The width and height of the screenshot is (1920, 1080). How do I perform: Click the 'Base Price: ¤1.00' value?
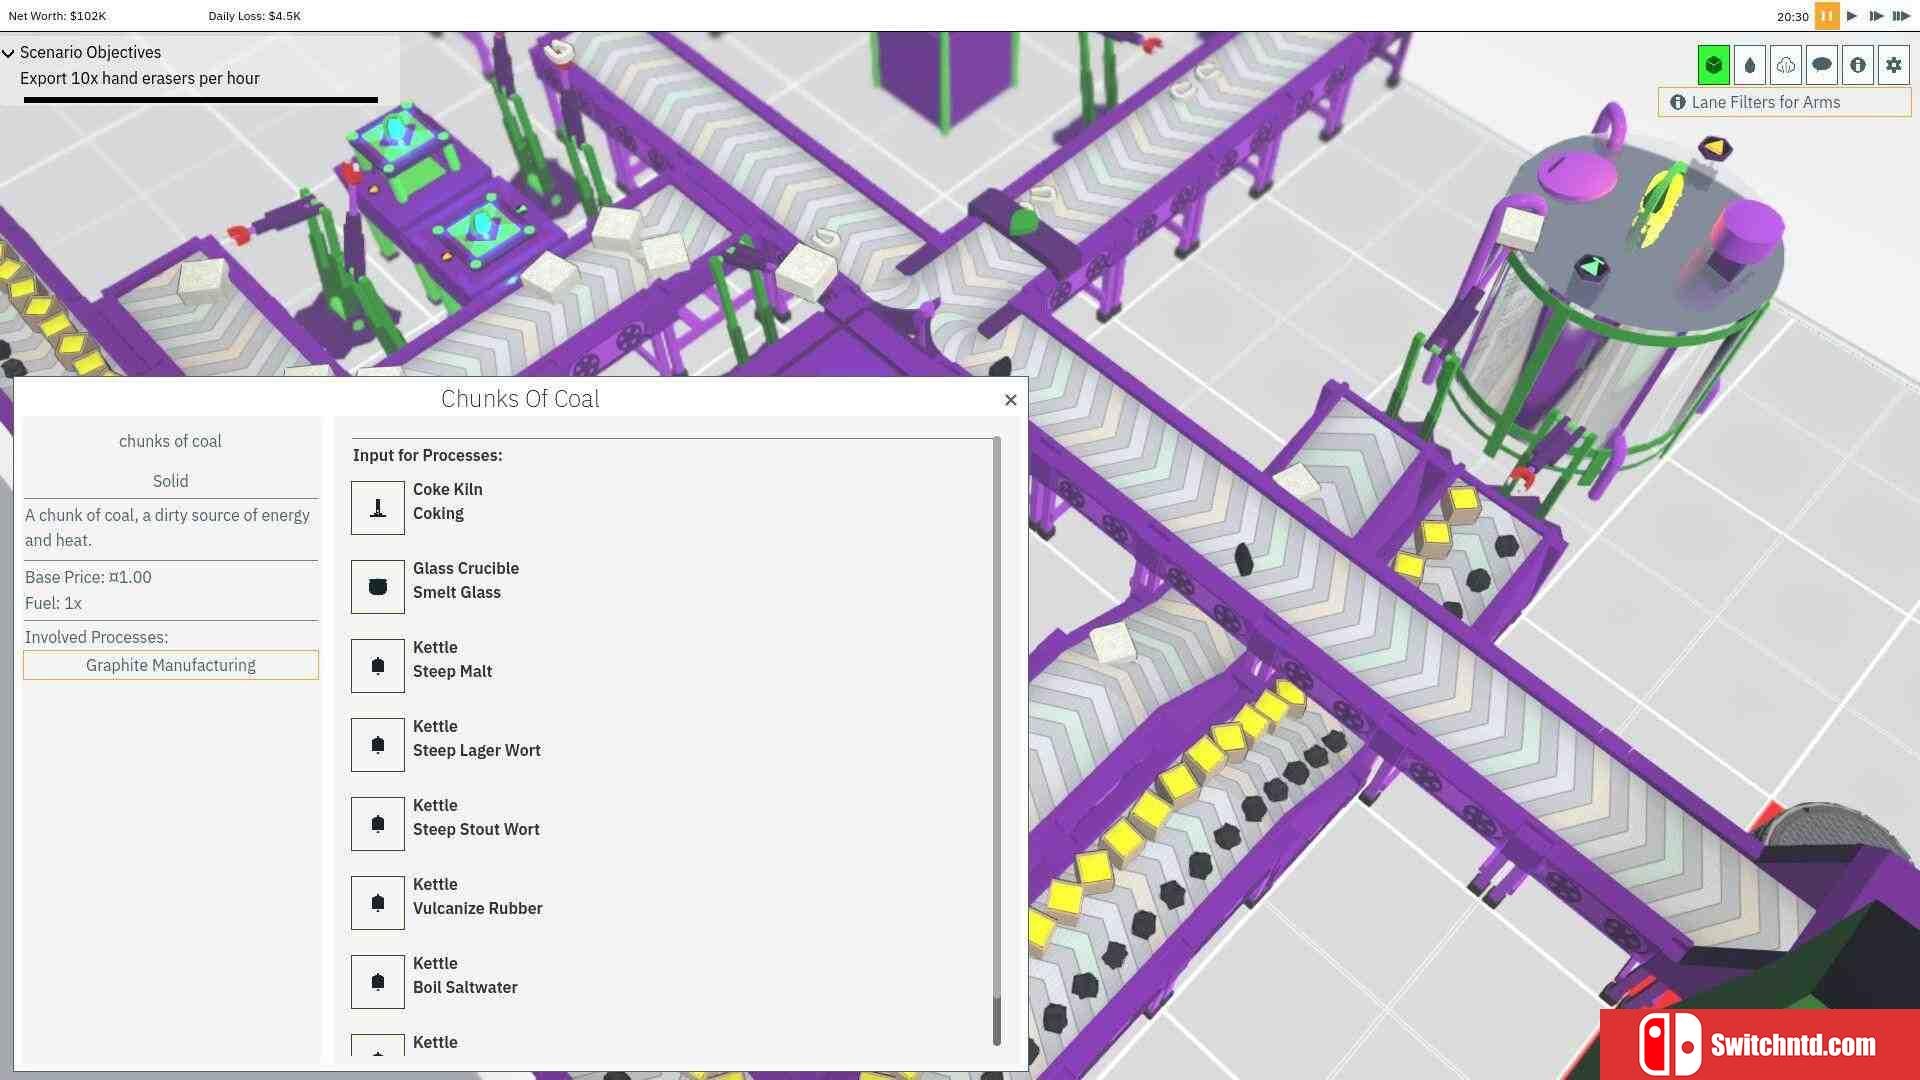[88, 577]
